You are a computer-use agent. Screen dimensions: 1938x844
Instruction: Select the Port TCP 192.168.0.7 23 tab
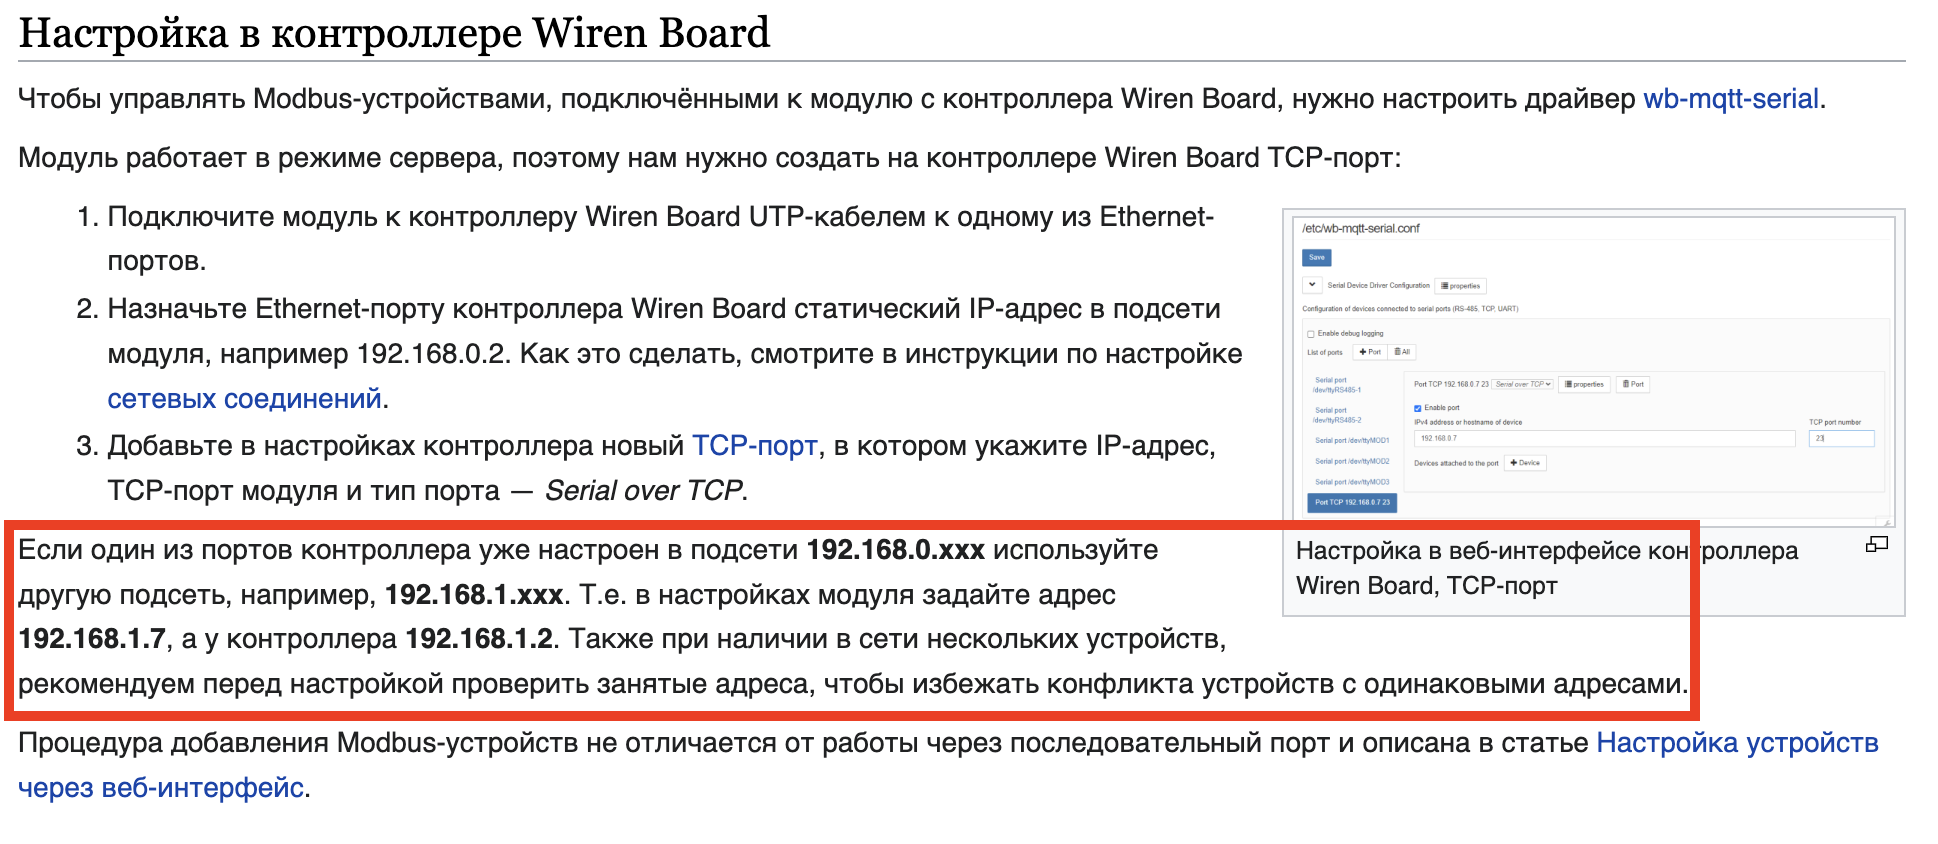1351,502
